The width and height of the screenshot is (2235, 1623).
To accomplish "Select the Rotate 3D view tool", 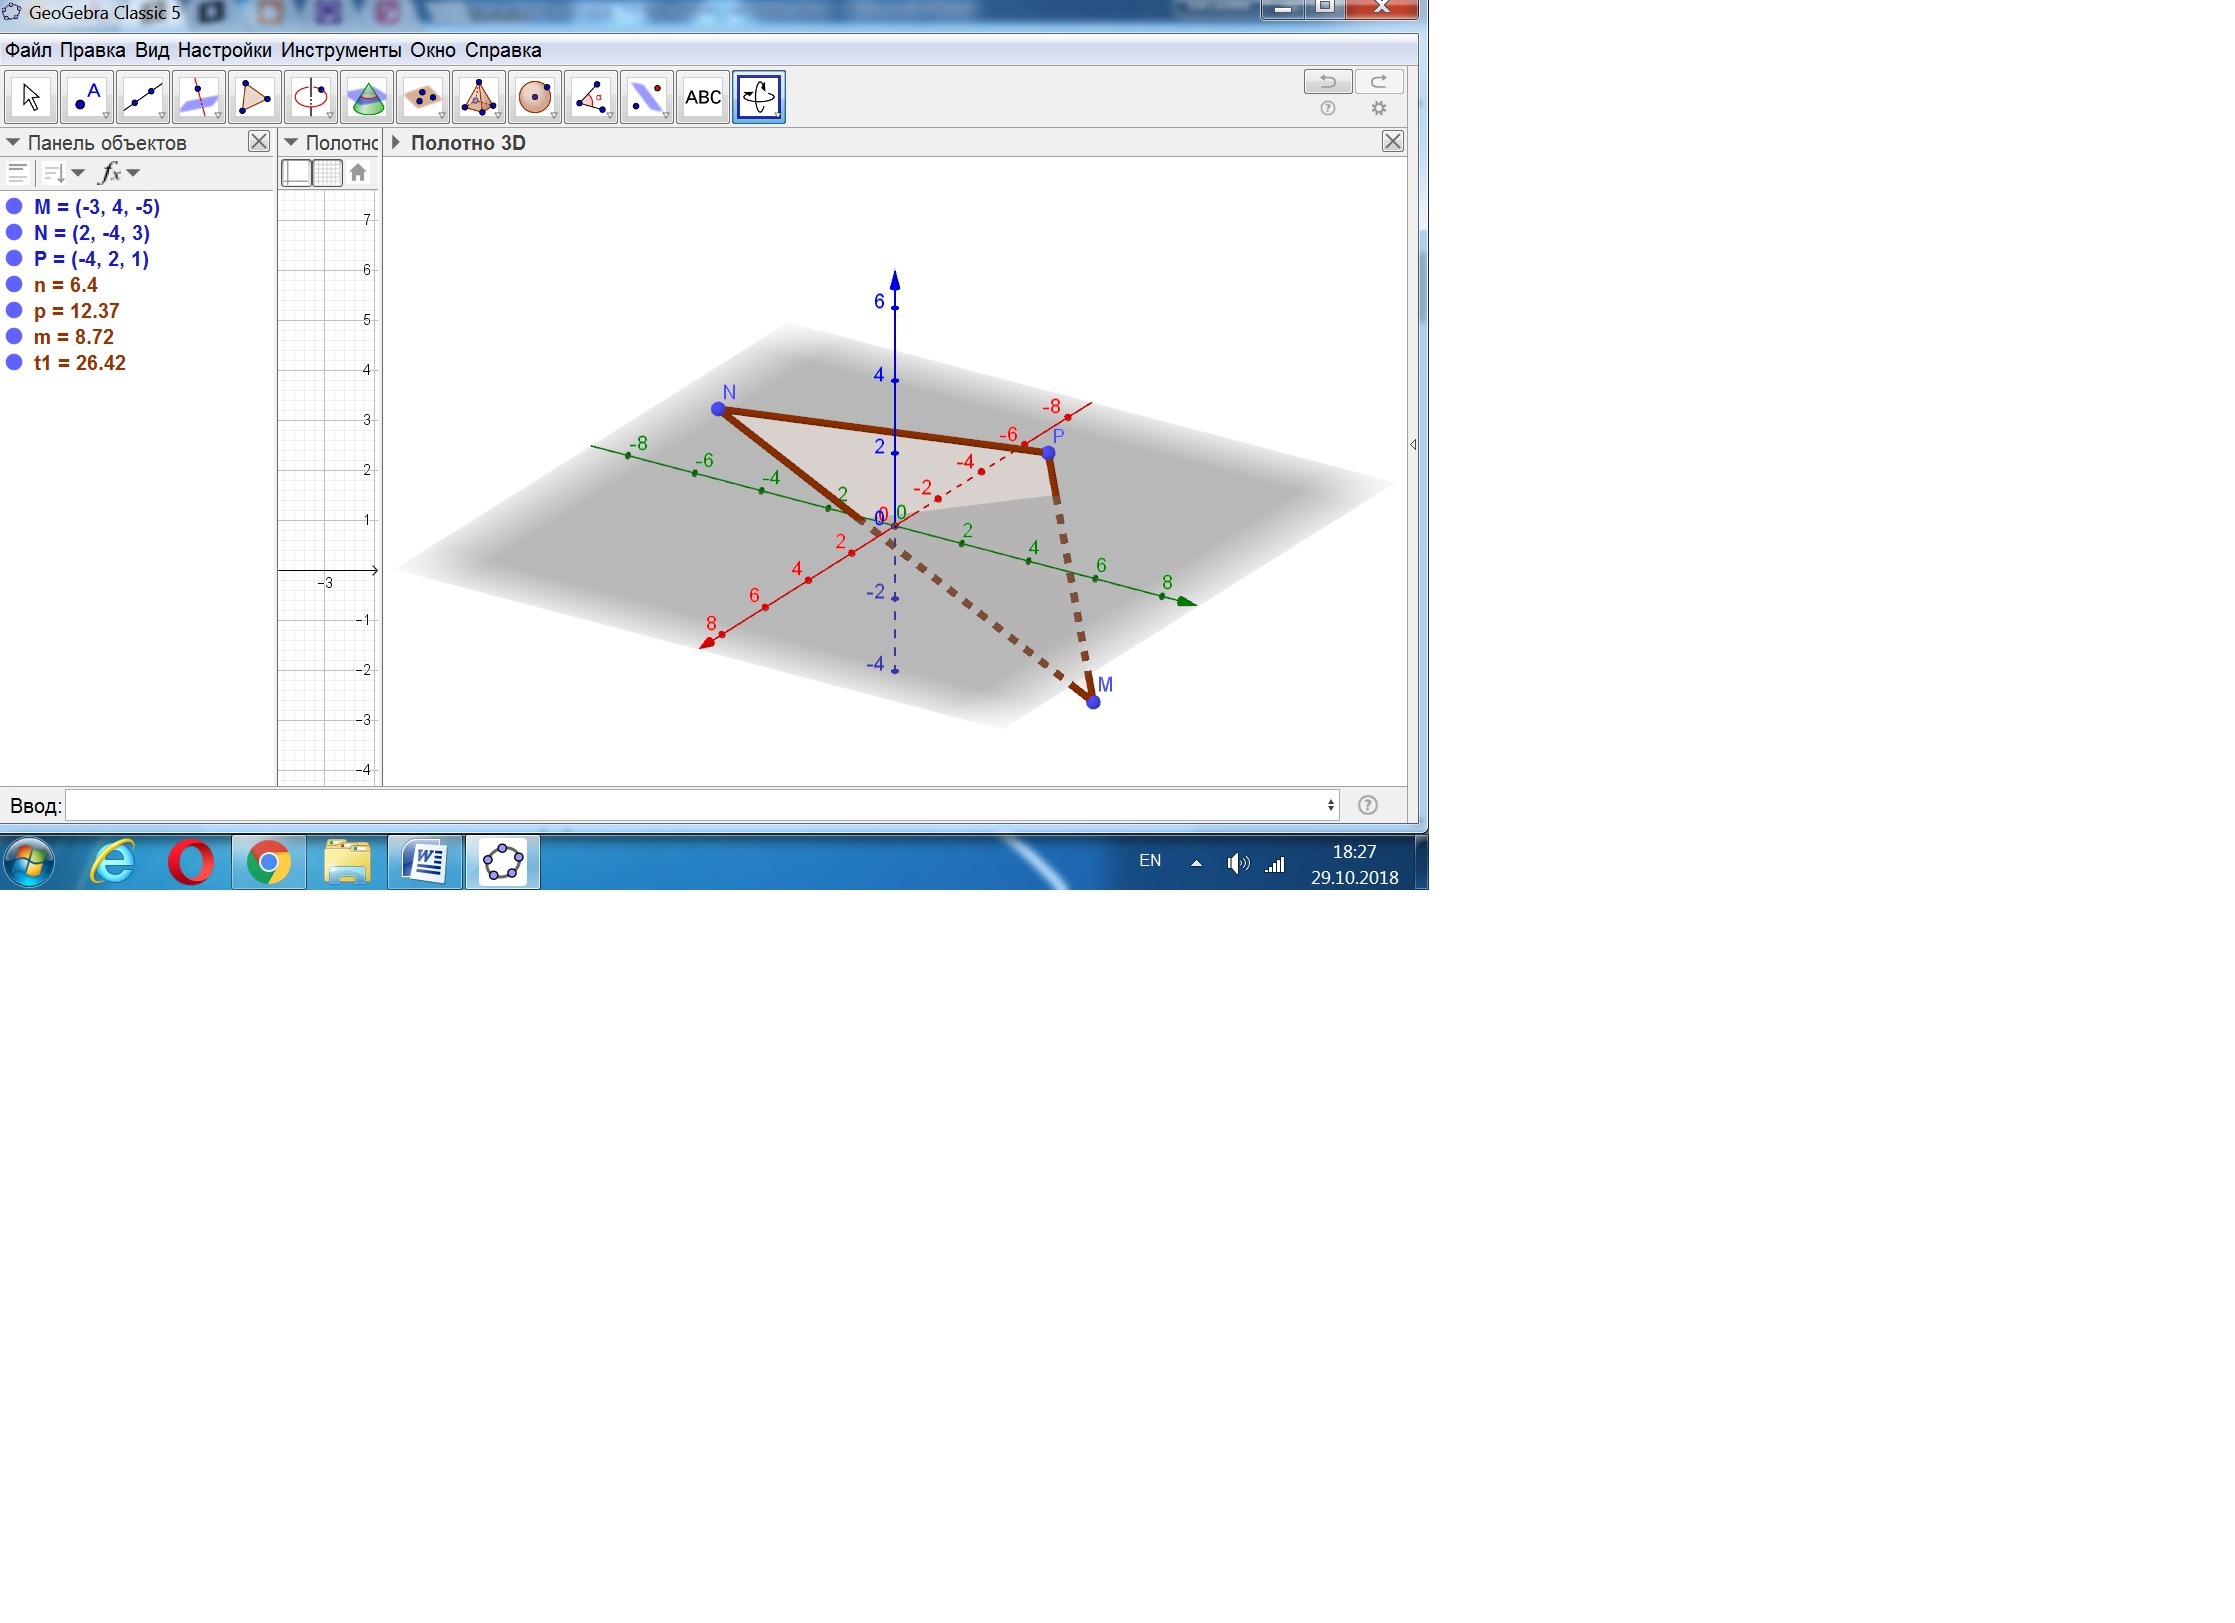I will click(759, 97).
